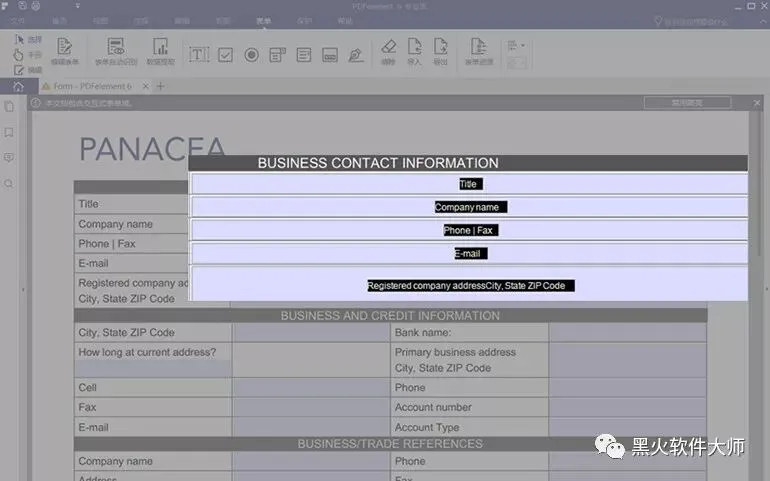The width and height of the screenshot is (770, 481).
Task: Open the comments sidebar panel
Action: click(9, 158)
